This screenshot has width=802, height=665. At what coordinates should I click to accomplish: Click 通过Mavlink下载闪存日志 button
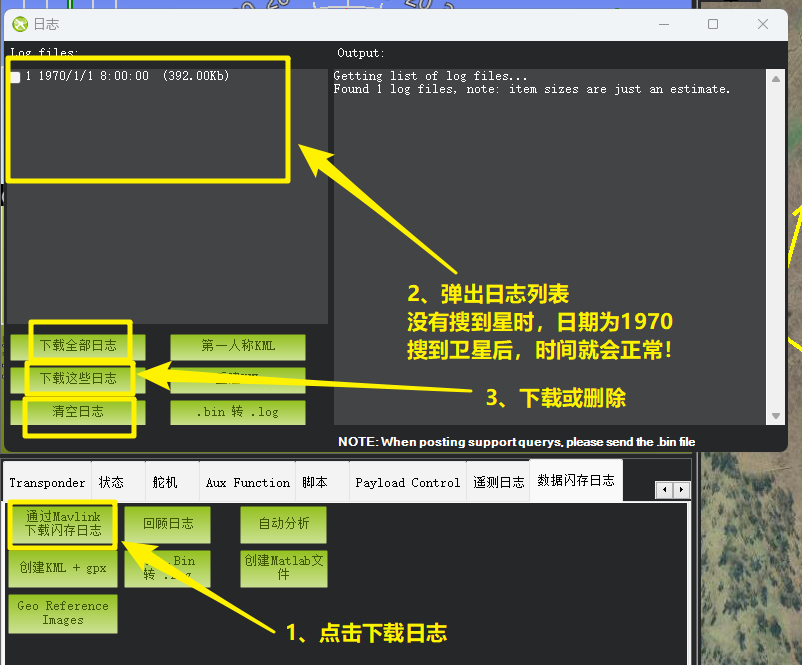(x=63, y=524)
